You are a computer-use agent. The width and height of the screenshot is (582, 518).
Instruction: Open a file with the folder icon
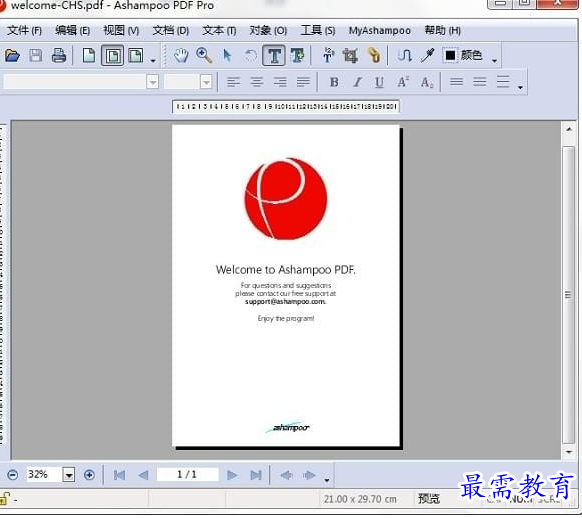click(x=12, y=56)
